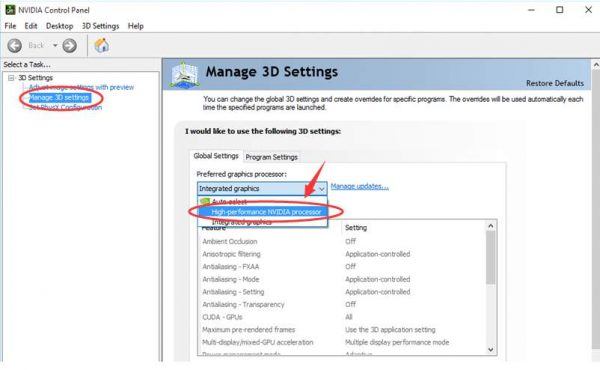The height and width of the screenshot is (370, 600).
Task: Open the Help menu
Action: click(136, 26)
